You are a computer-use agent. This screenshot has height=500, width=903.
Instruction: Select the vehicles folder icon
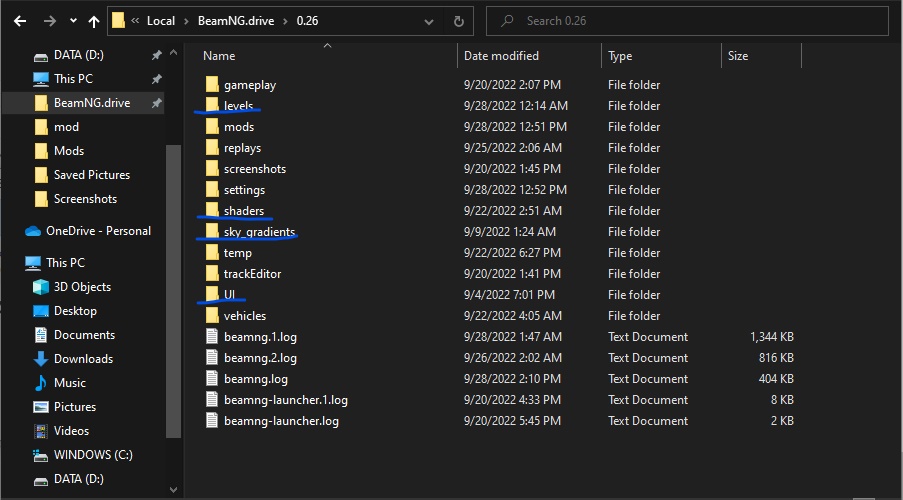pos(212,316)
